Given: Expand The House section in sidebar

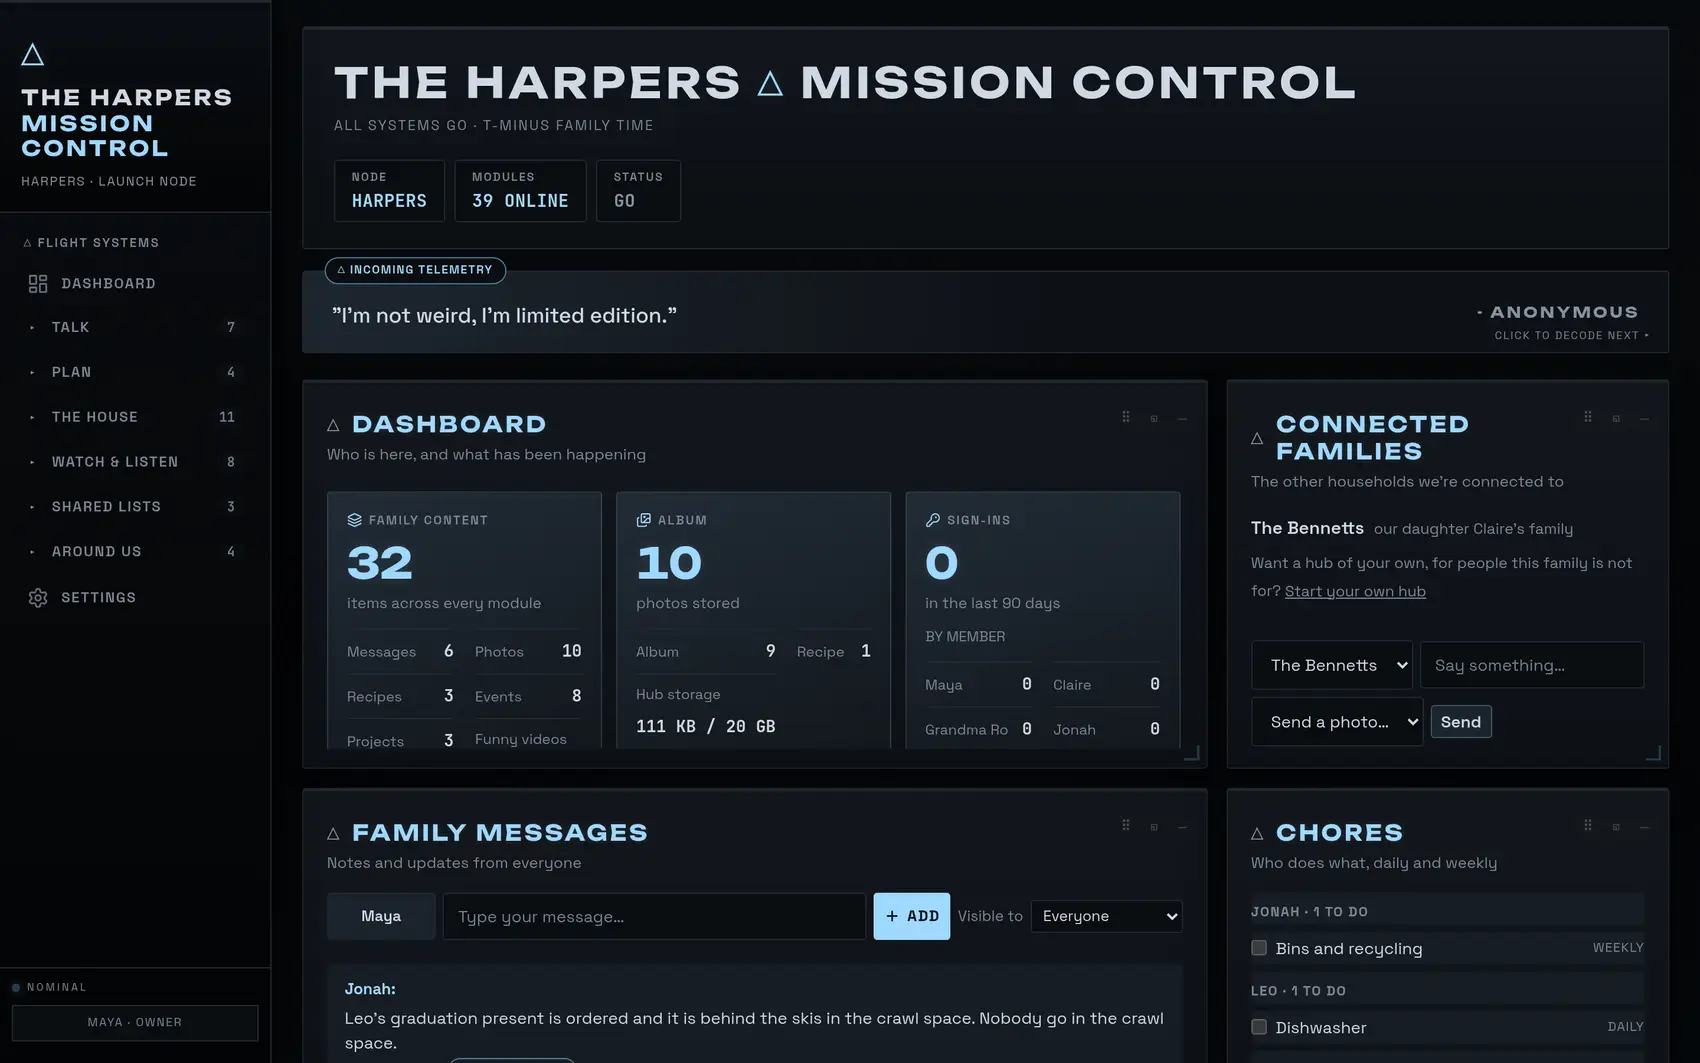Looking at the screenshot, I should click(135, 417).
